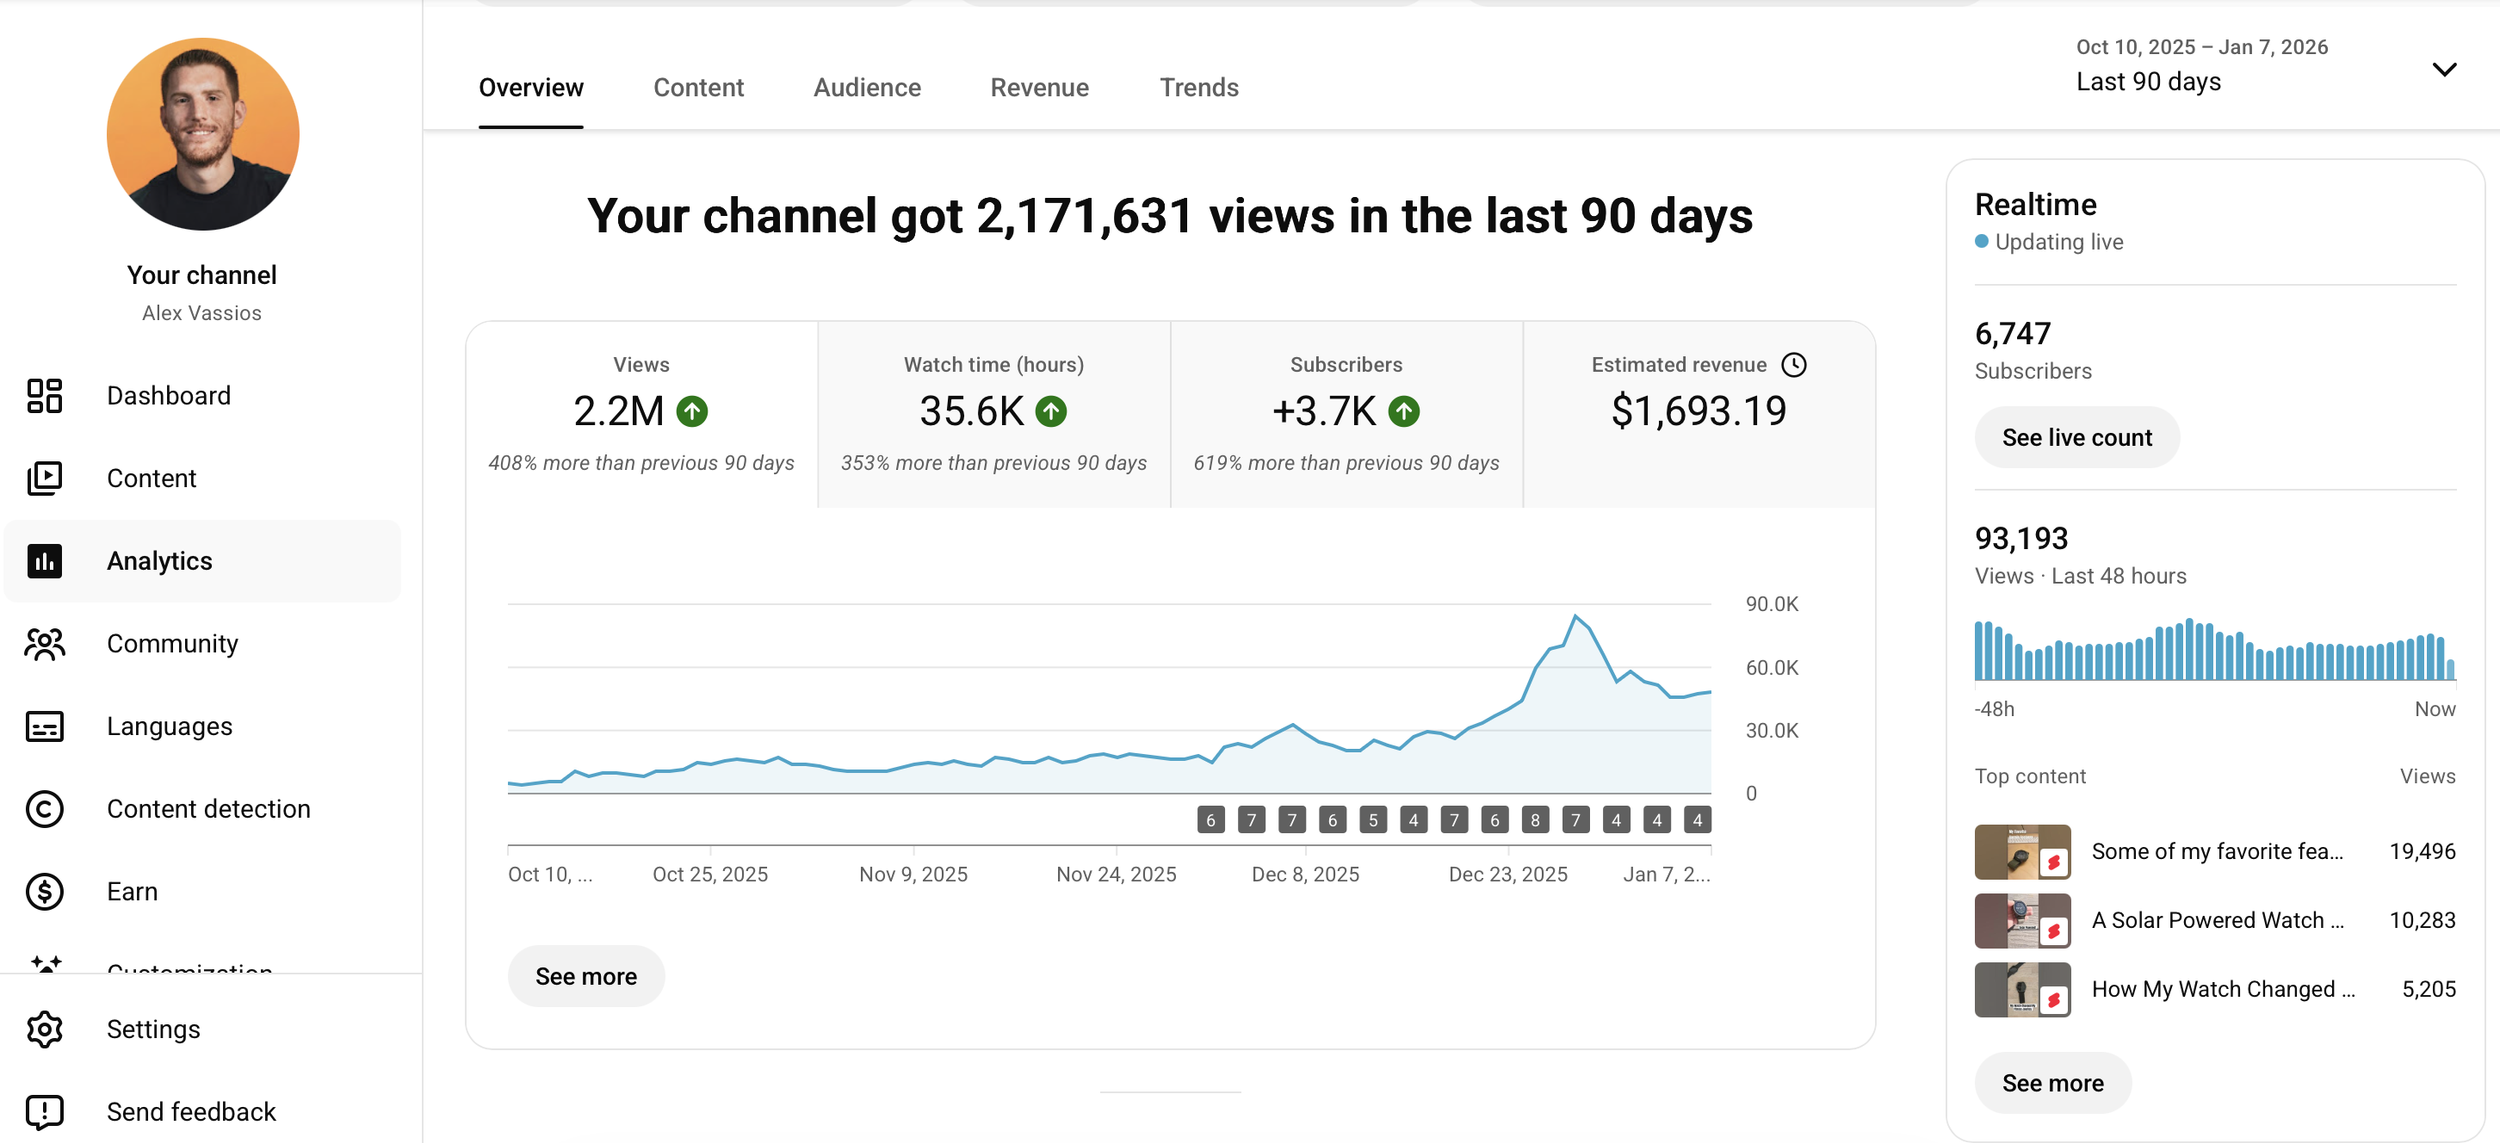2500x1143 pixels.
Task: Click See more in the Realtime panel
Action: (x=2052, y=1082)
